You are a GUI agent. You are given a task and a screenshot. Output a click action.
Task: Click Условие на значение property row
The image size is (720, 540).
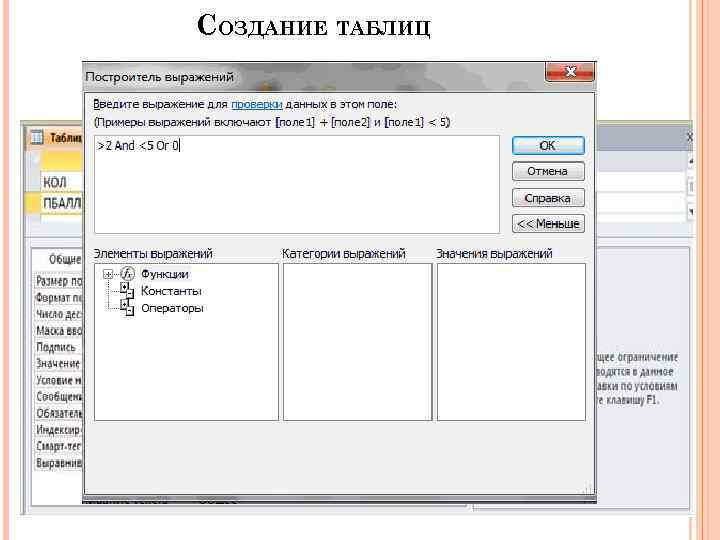[58, 380]
